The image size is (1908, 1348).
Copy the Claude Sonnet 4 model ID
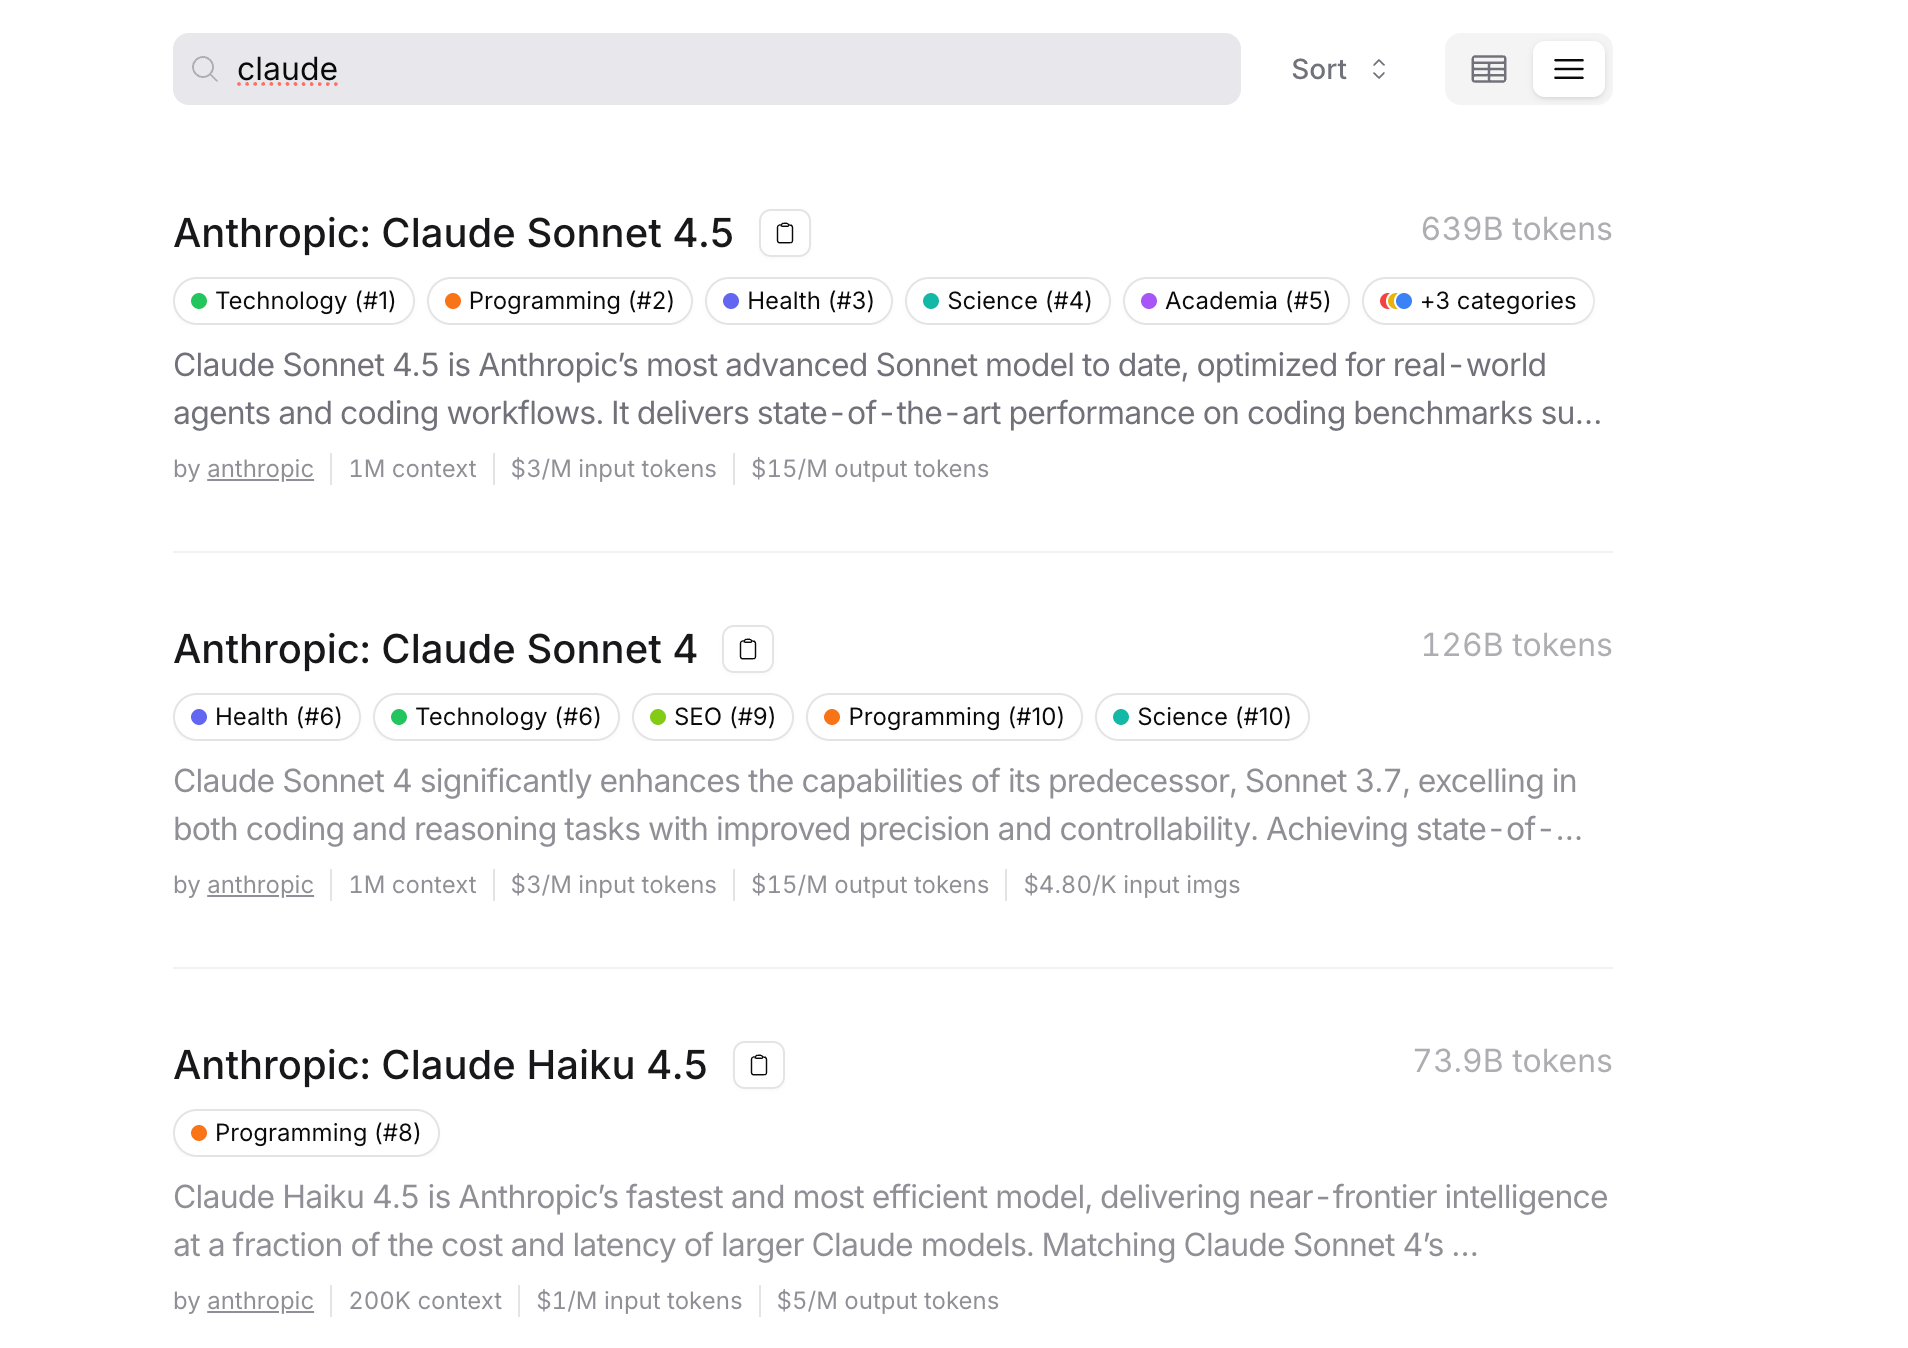748,649
